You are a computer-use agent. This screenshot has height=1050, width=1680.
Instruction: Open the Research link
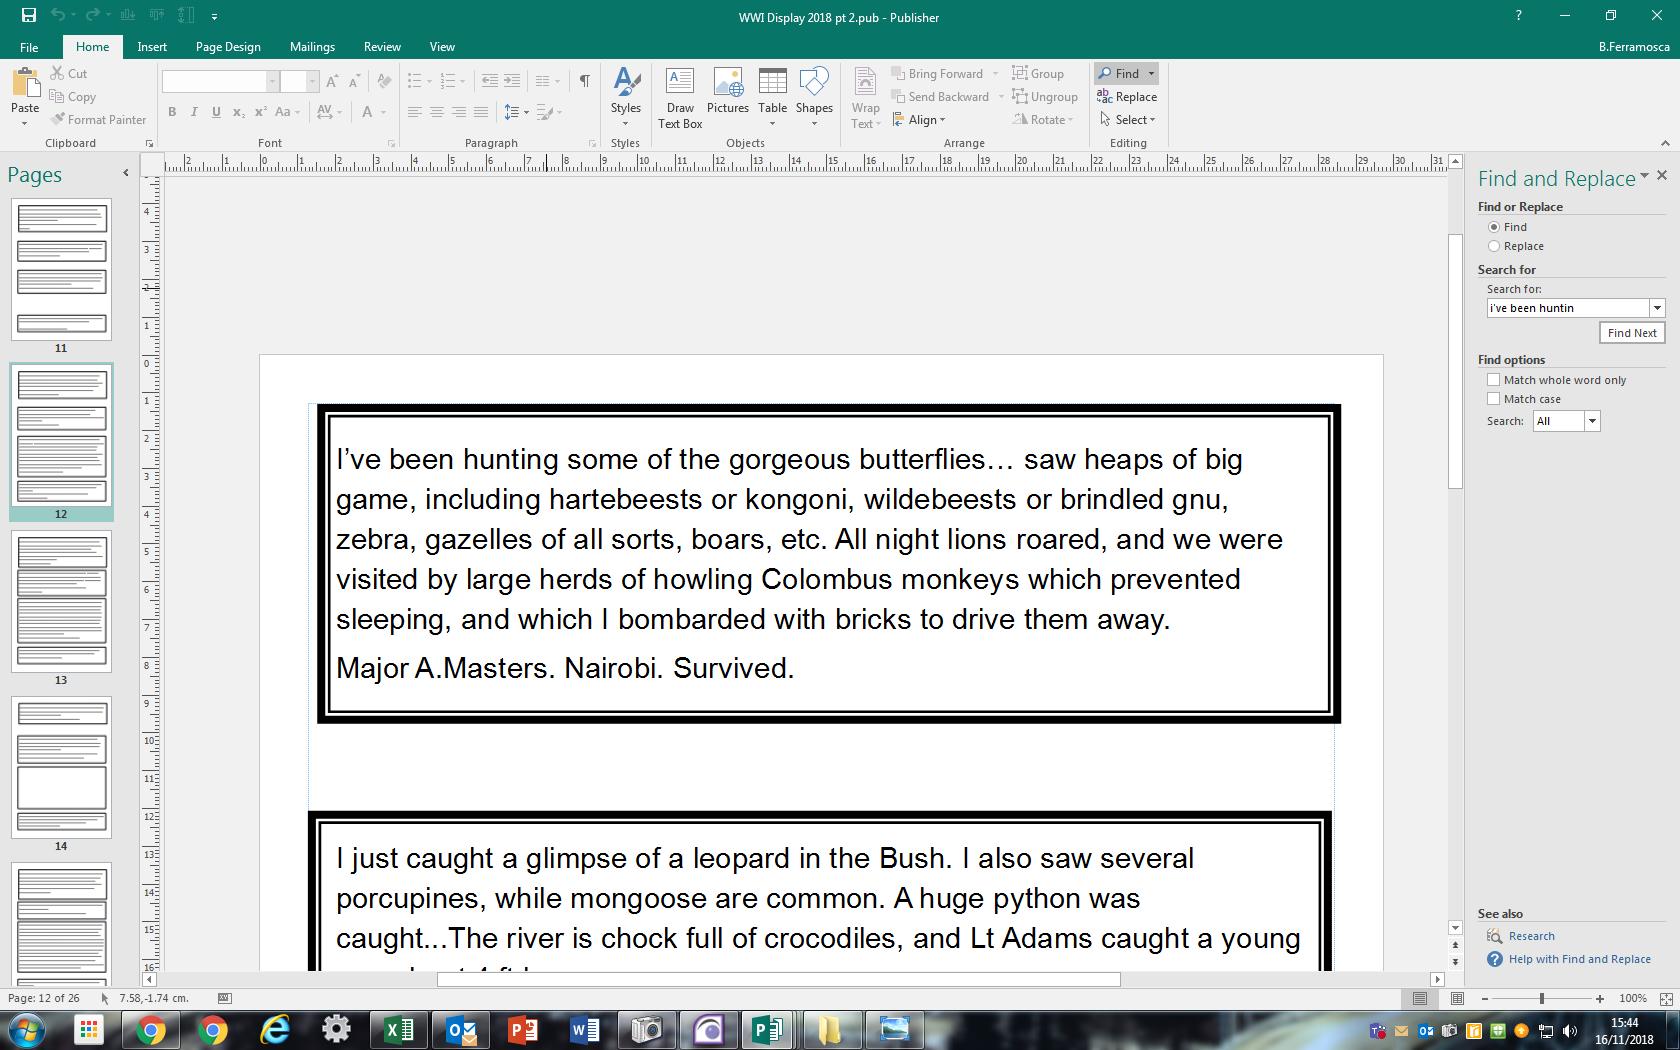(1531, 937)
